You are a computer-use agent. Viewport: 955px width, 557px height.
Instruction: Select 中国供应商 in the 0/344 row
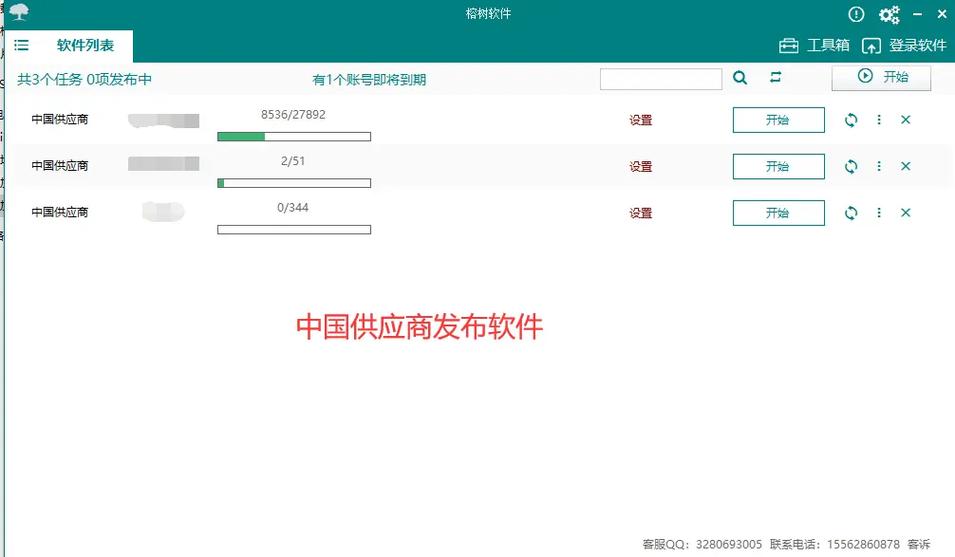[60, 212]
